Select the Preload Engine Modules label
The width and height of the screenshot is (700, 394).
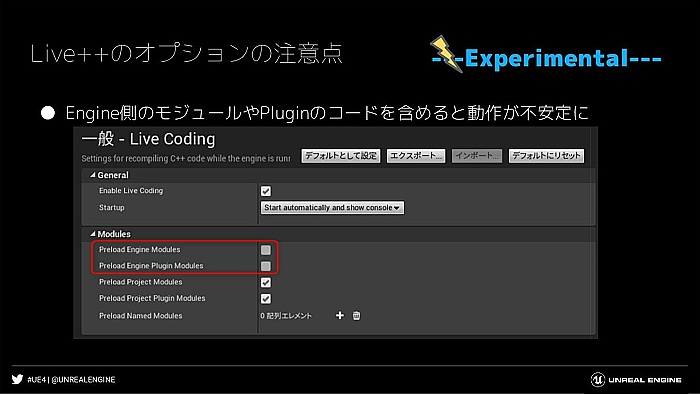pos(140,249)
